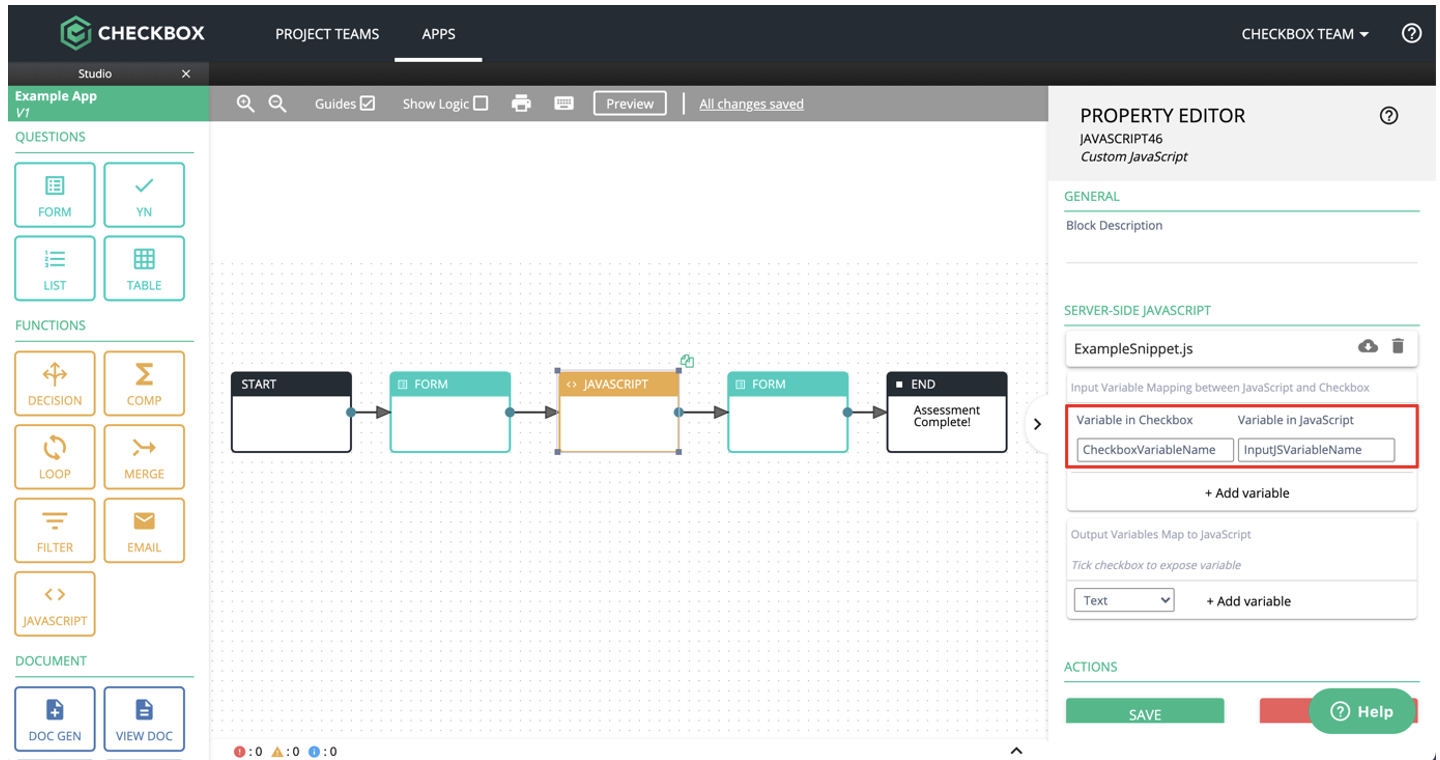This screenshot has height=760, width=1440.
Task: Click the red error counter in the status bar
Action: (x=247, y=751)
